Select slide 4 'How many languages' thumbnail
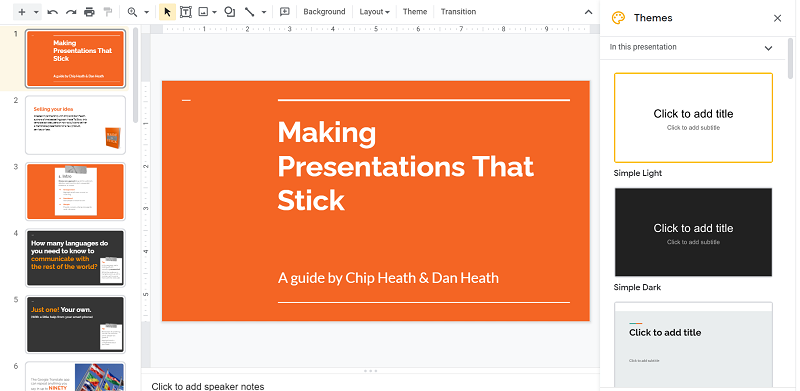 (76, 258)
